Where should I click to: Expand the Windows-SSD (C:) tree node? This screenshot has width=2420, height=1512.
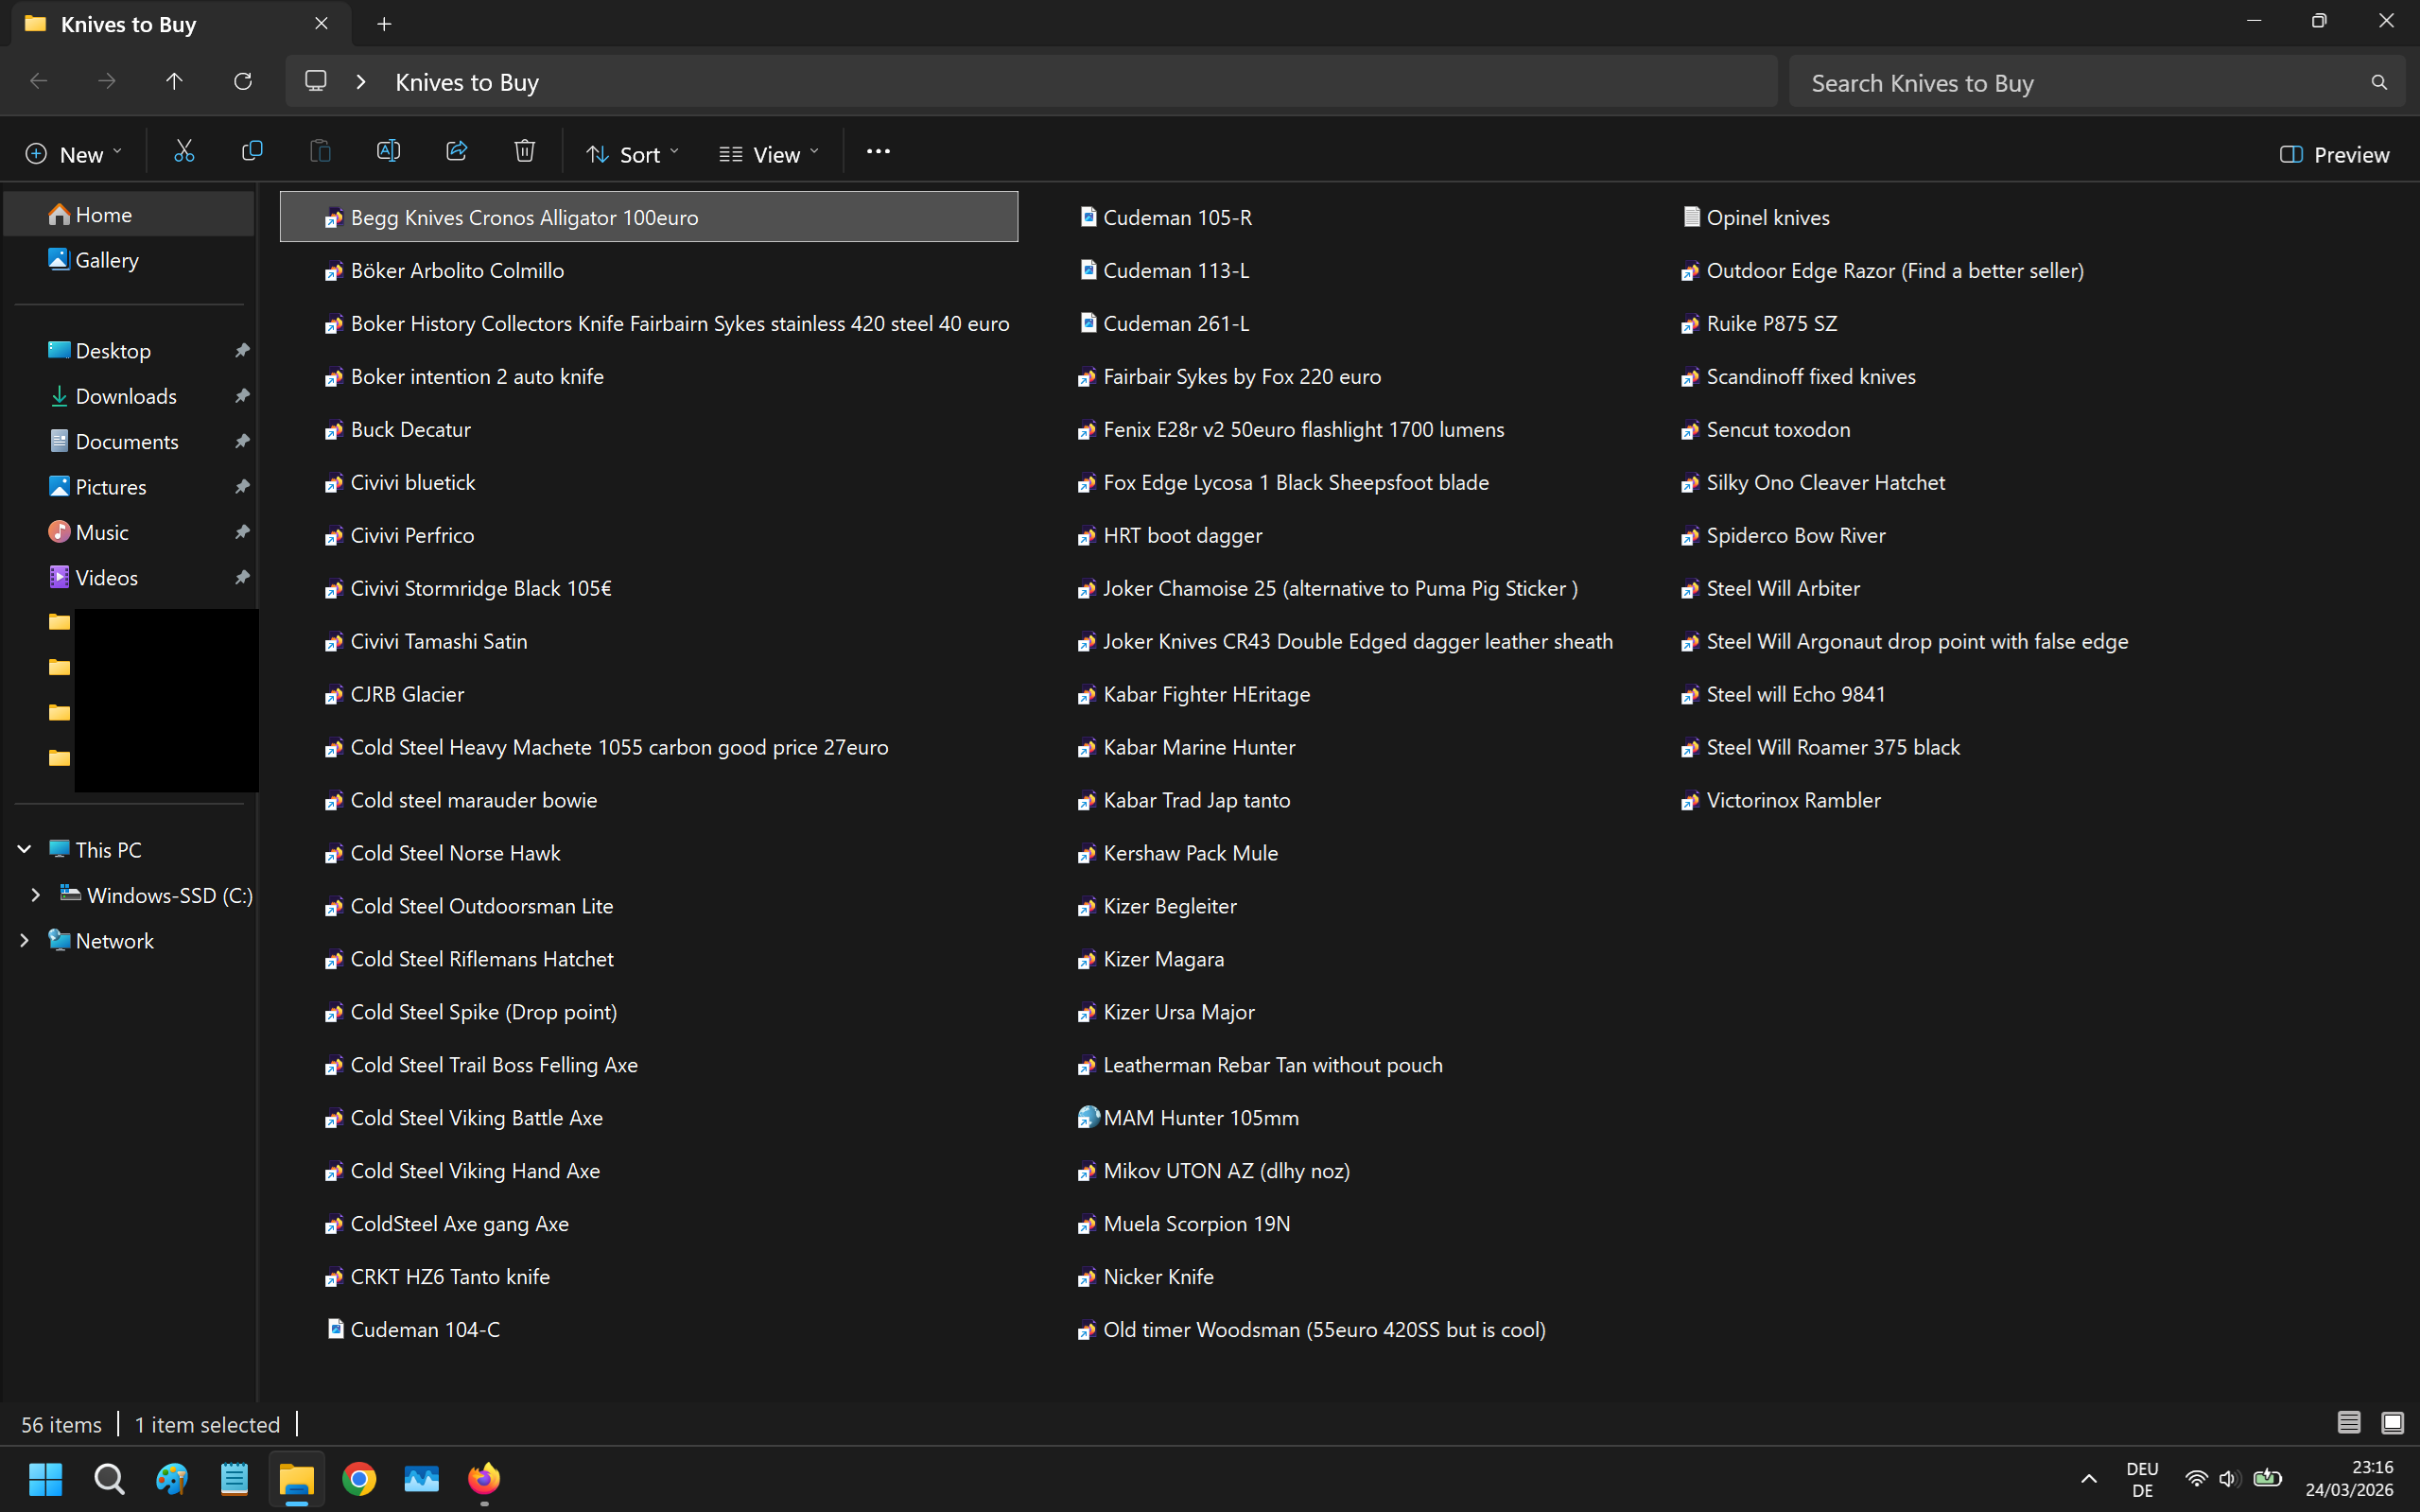pyautogui.click(x=35, y=895)
